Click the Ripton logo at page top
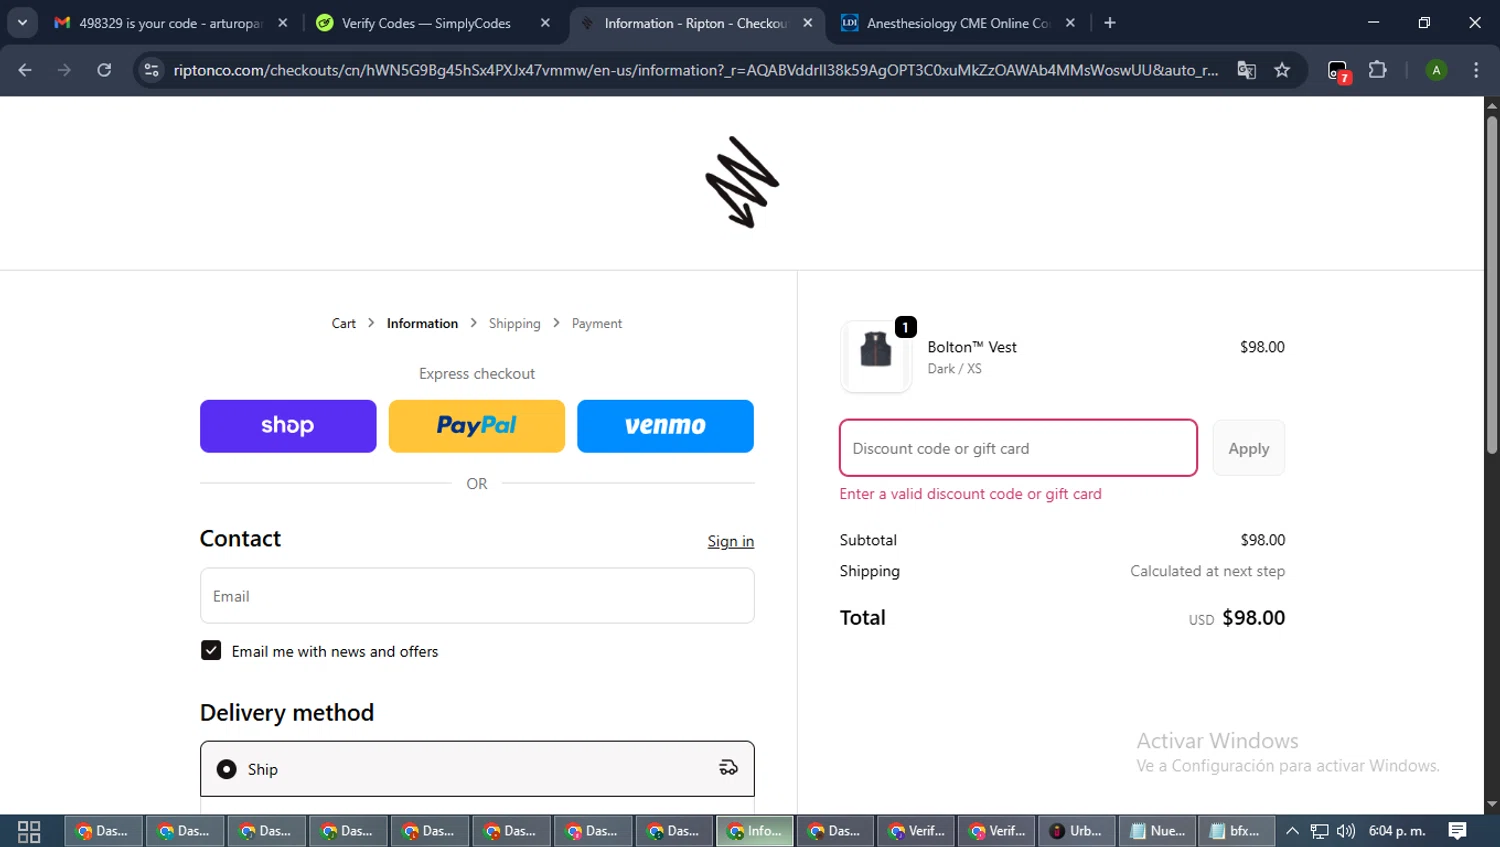This screenshot has width=1500, height=847. click(x=742, y=182)
